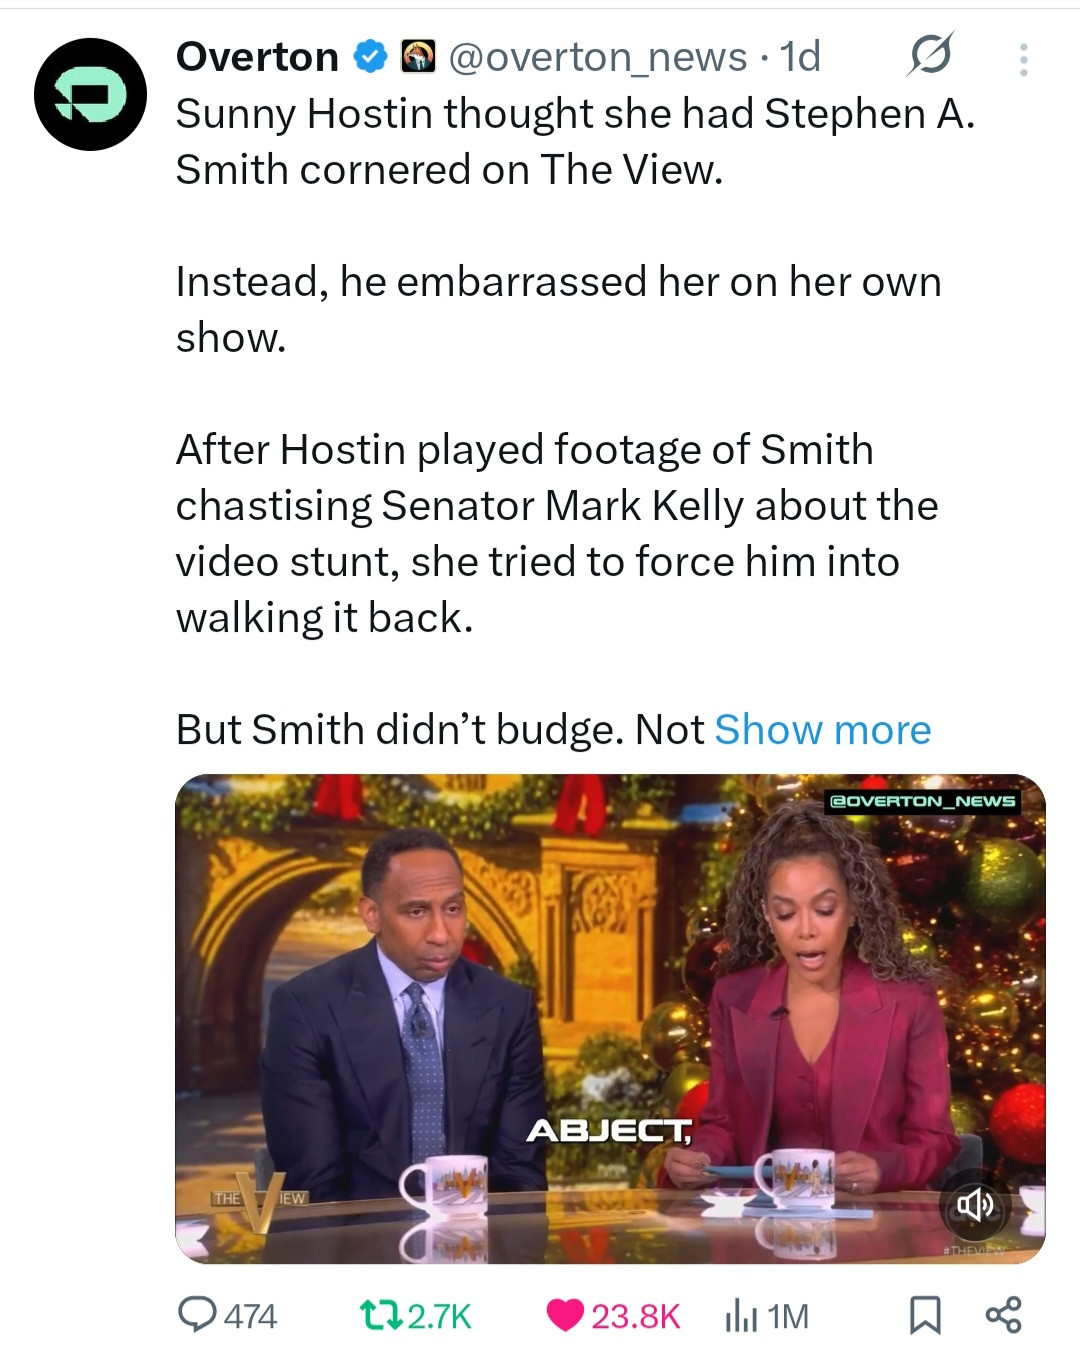This screenshot has width=1080, height=1360.
Task: Play the video of The View clip
Action: pyautogui.click(x=610, y=1019)
